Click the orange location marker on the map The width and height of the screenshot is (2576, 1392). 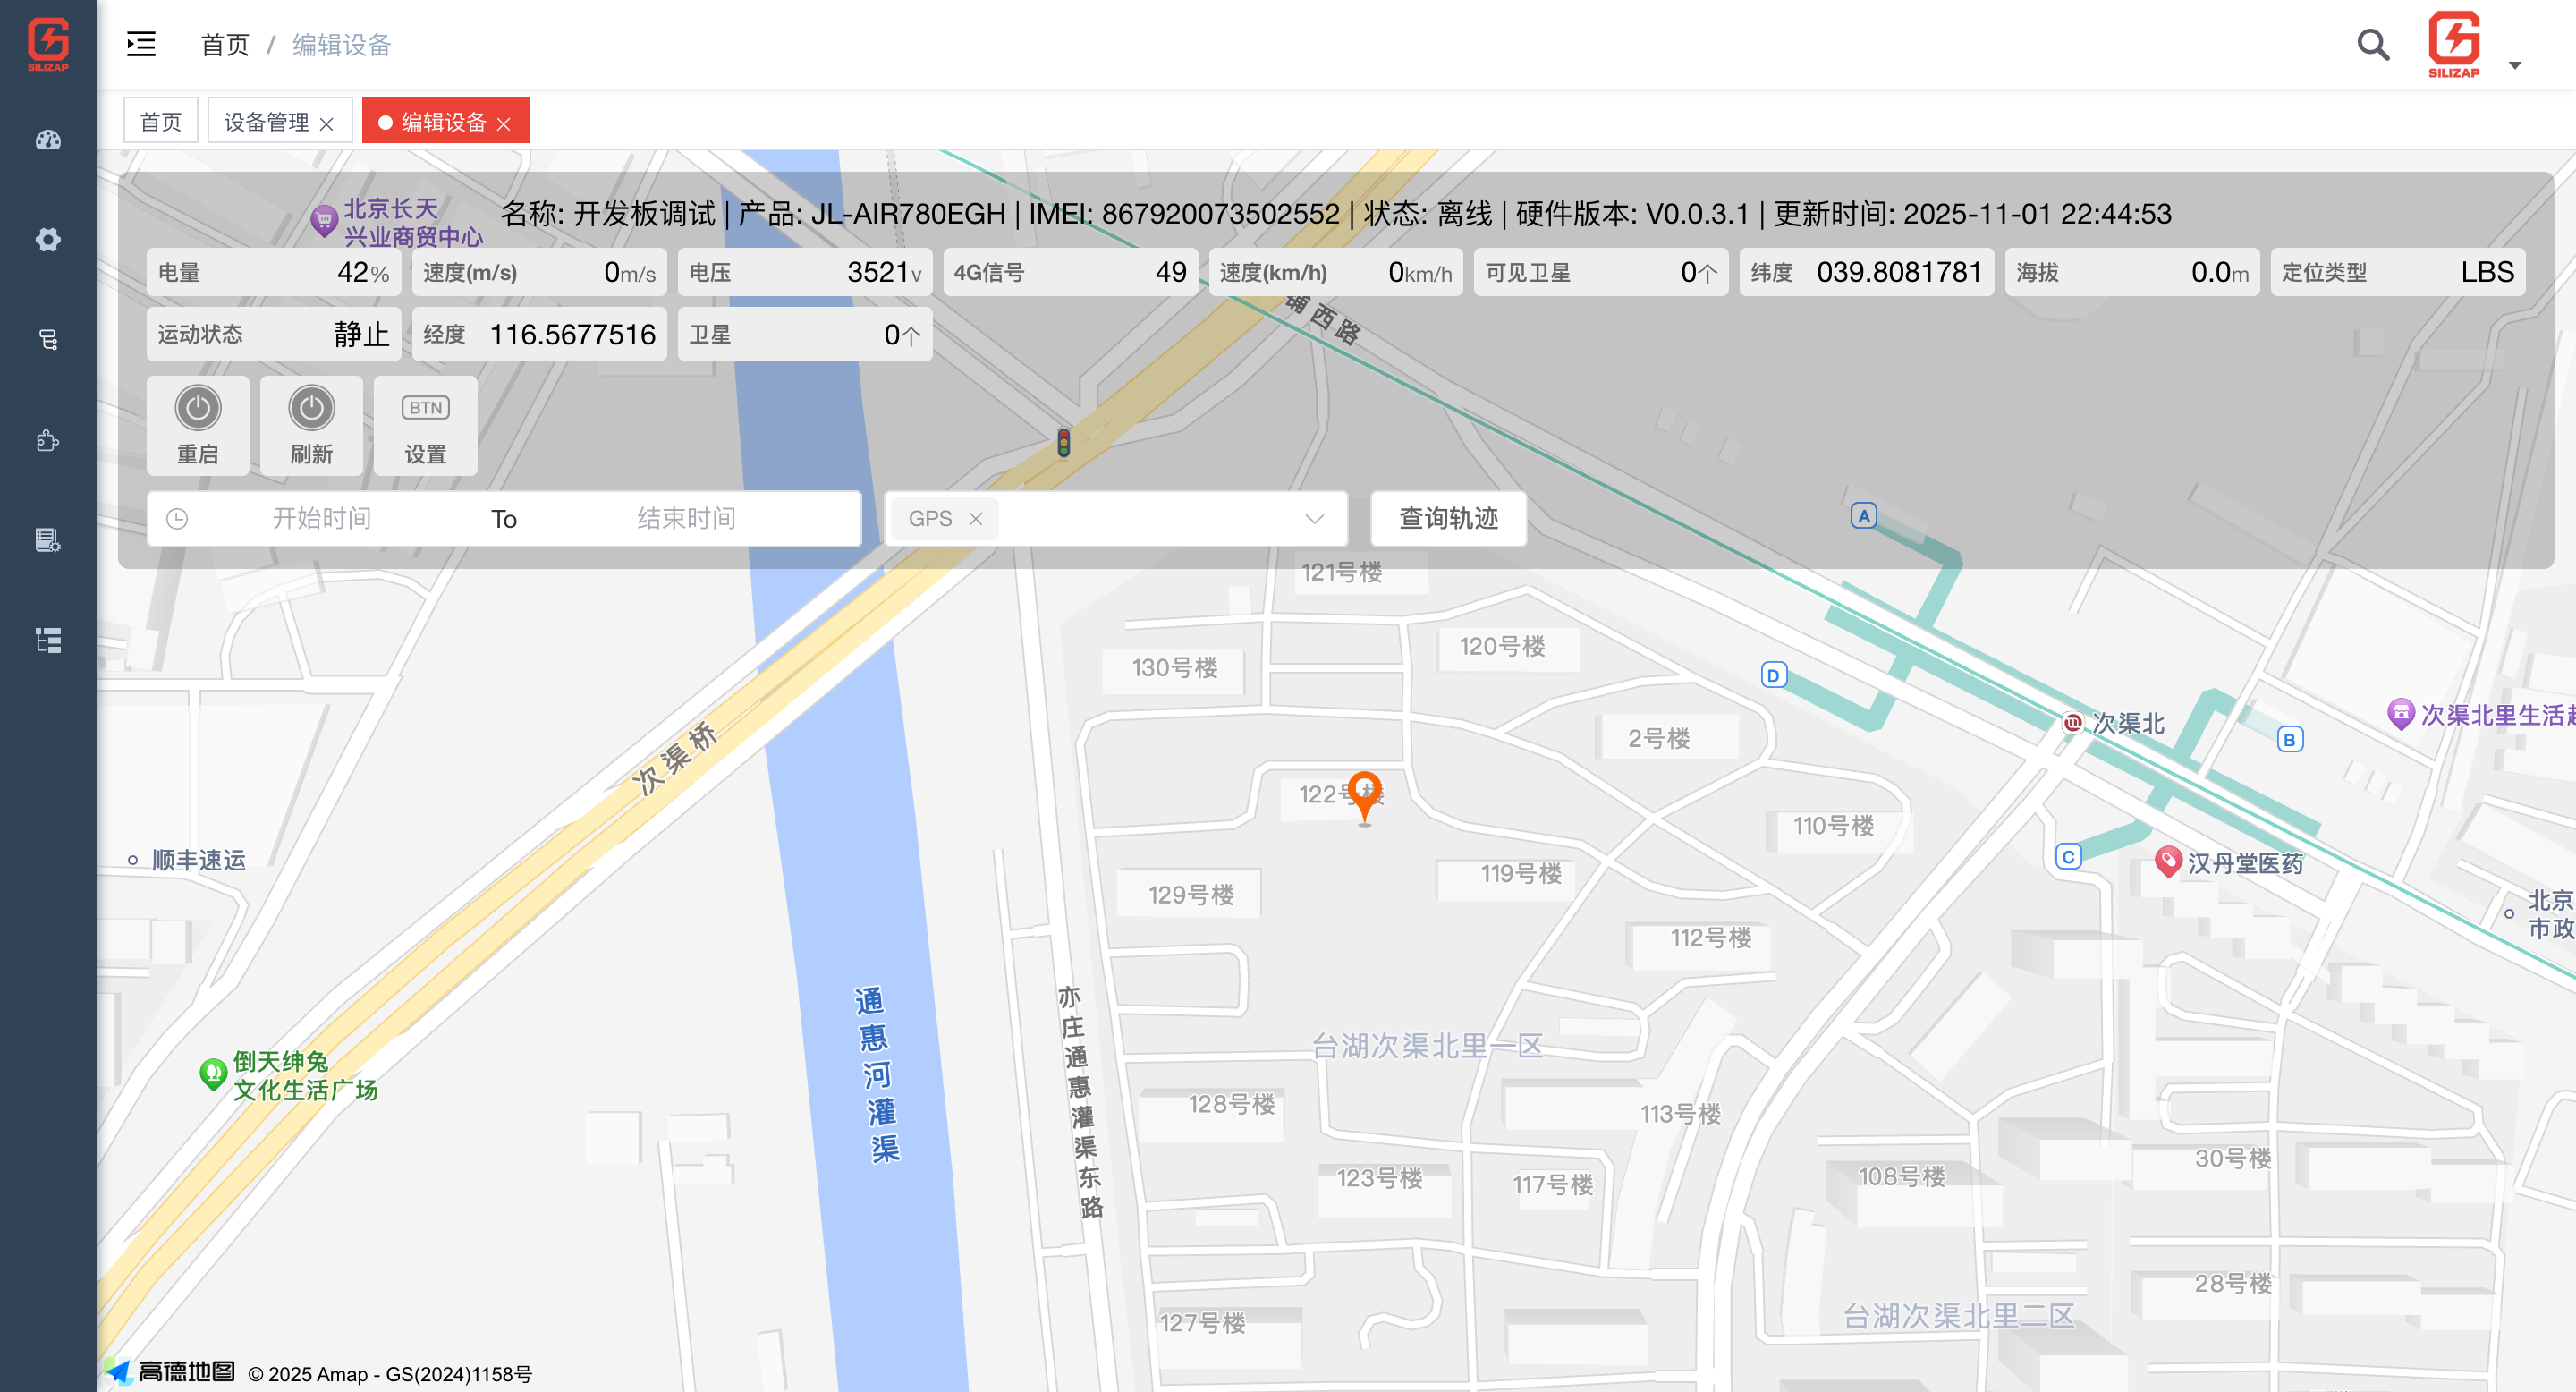click(1364, 793)
